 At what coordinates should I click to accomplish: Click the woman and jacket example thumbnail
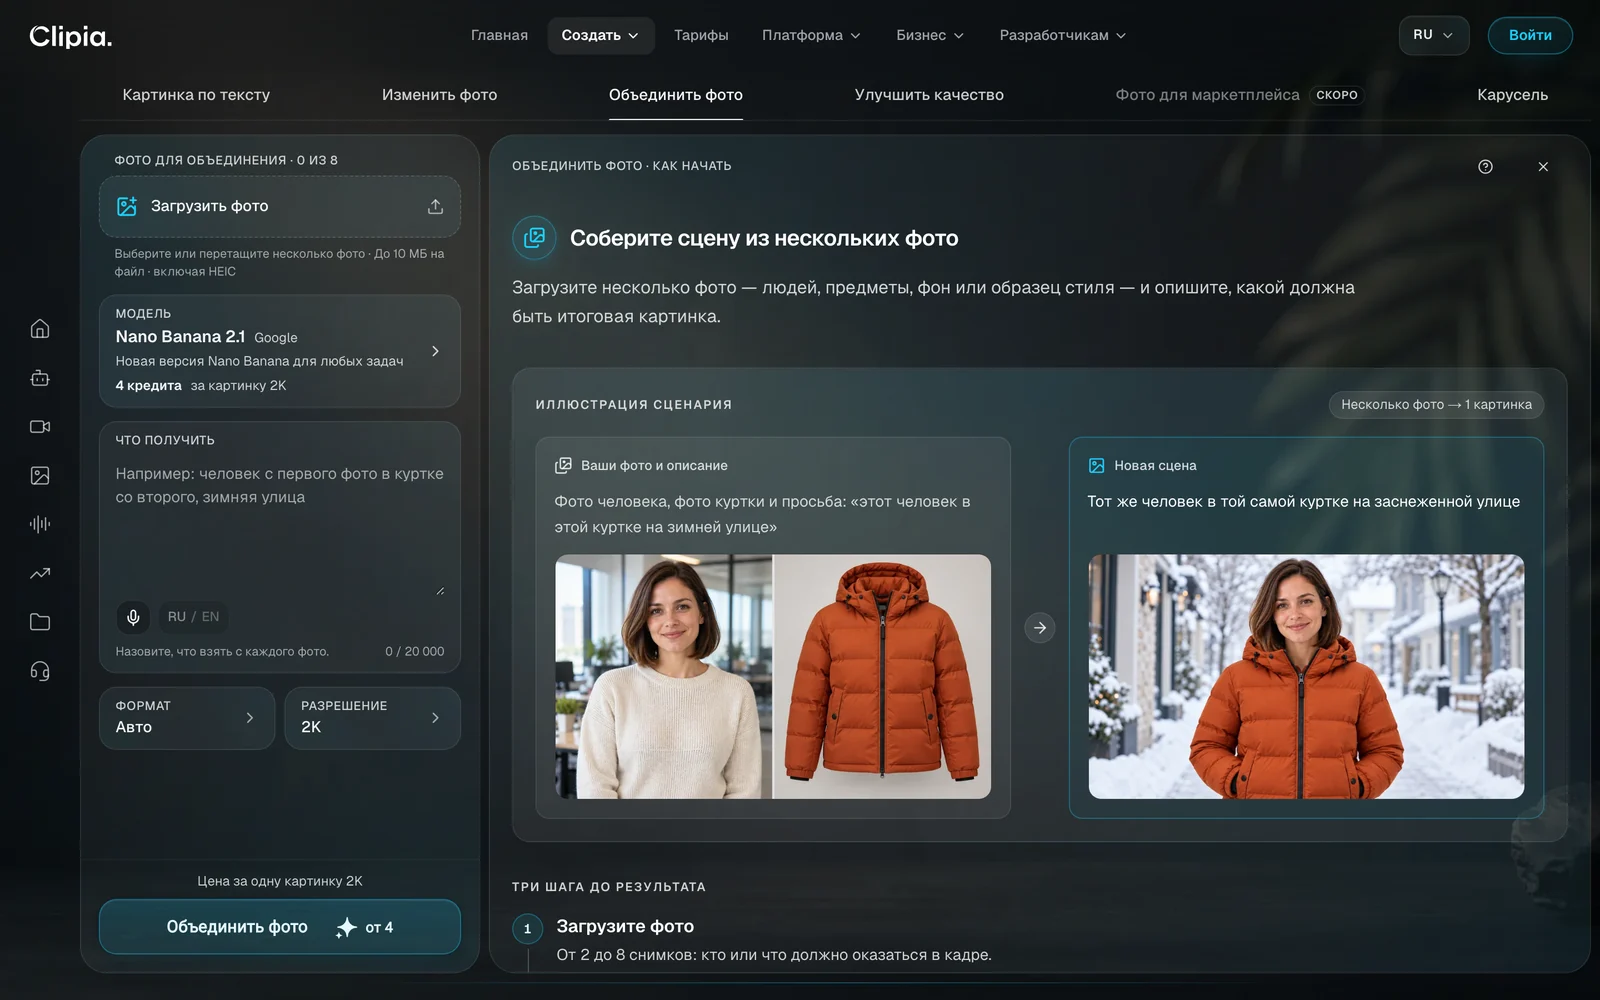click(773, 677)
